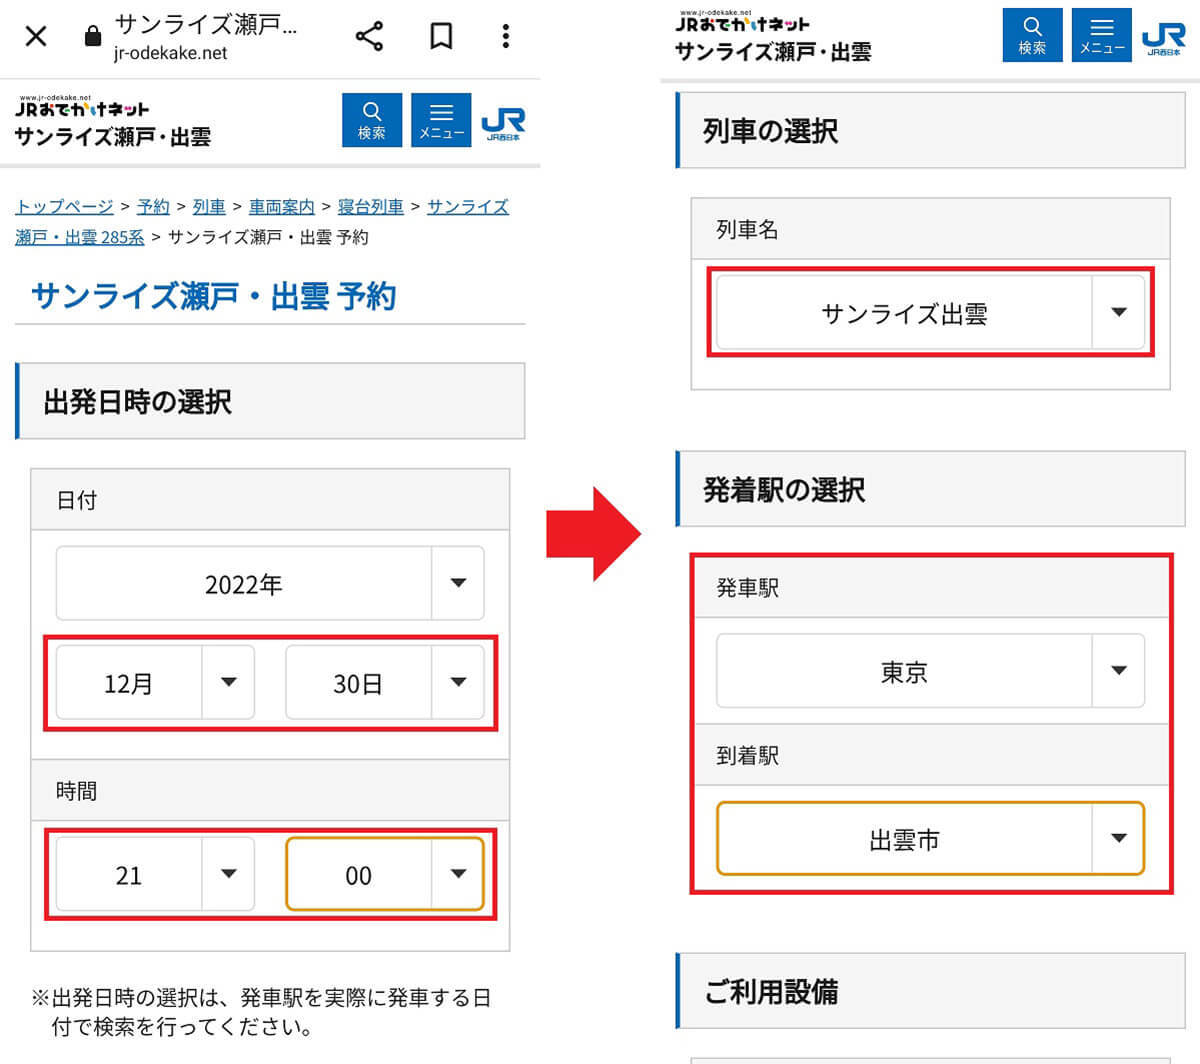The image size is (1200, 1064).
Task: Open the 00 minute dropdown
Action: [x=385, y=874]
